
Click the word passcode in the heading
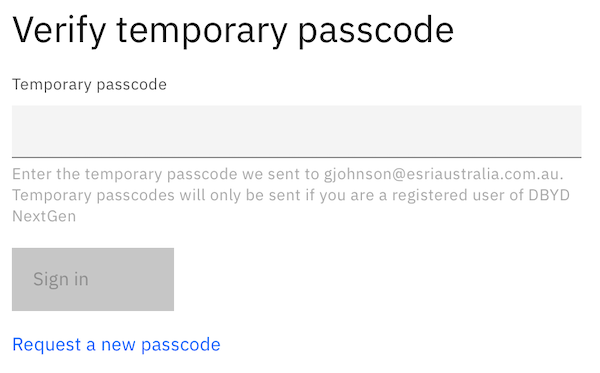376,31
